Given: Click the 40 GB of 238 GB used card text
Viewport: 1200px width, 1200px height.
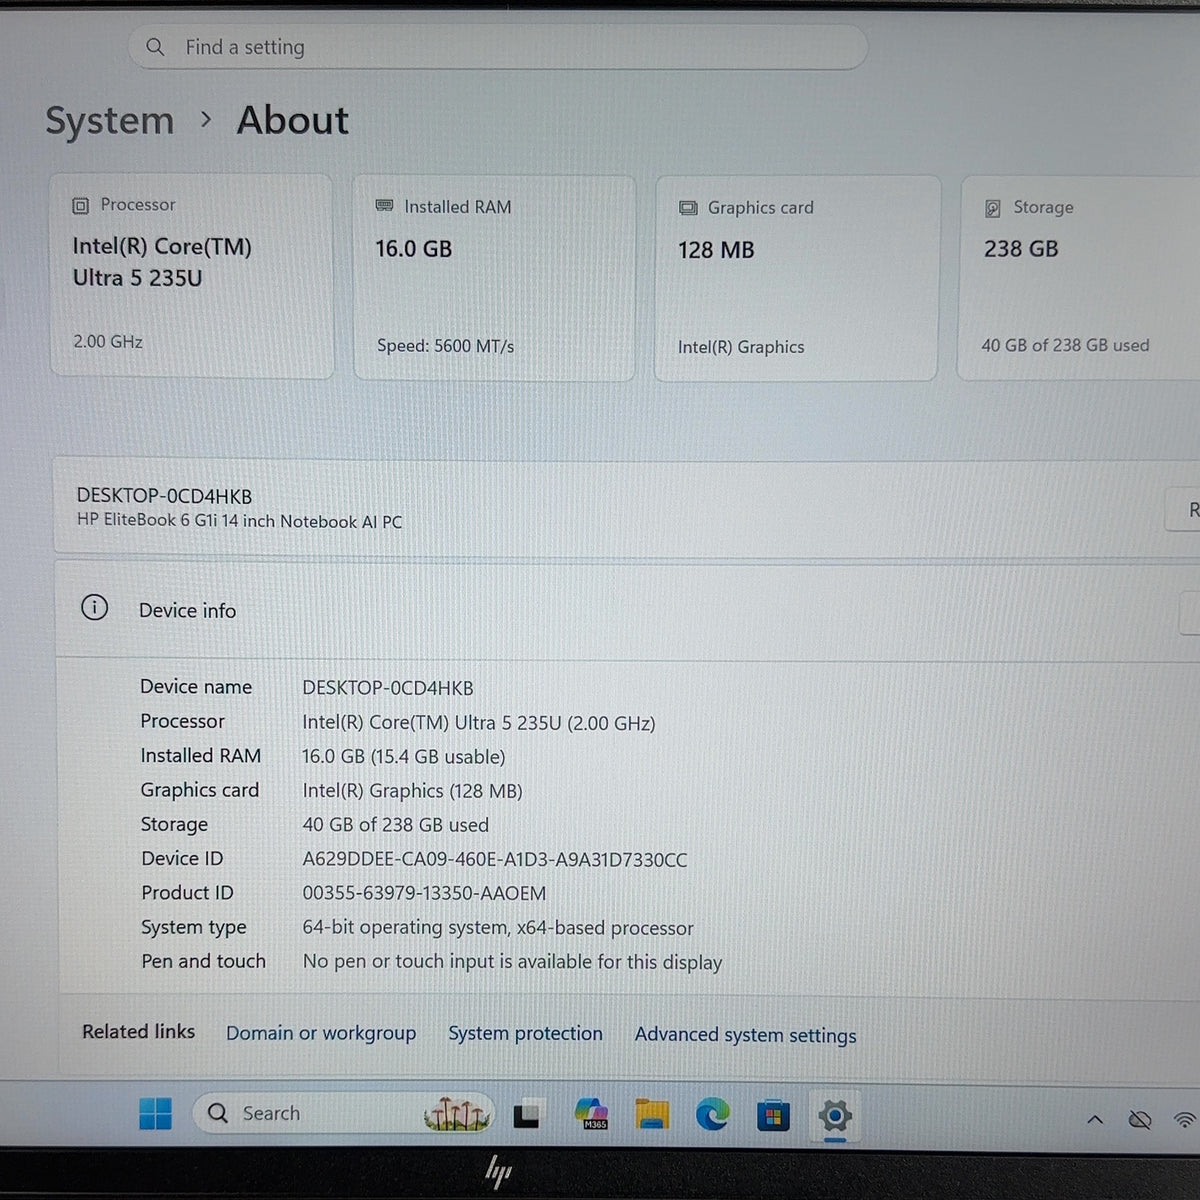Looking at the screenshot, I should click(1065, 345).
